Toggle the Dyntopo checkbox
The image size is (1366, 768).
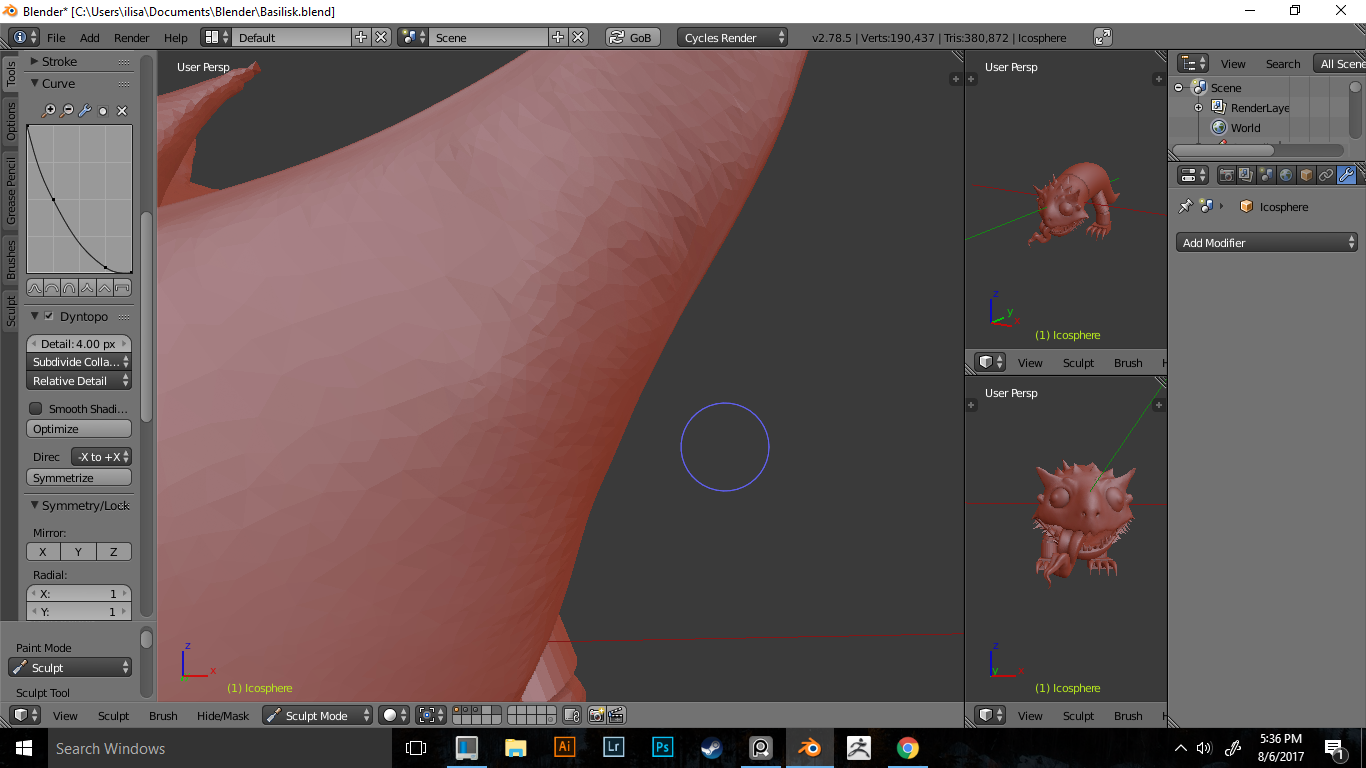tap(49, 316)
